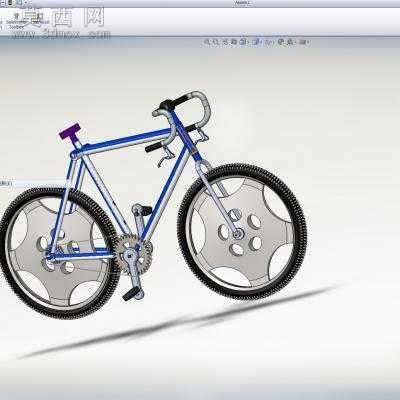The width and height of the screenshot is (400, 400).
Task: Select the purple bicycle seat
Action: coord(70,131)
